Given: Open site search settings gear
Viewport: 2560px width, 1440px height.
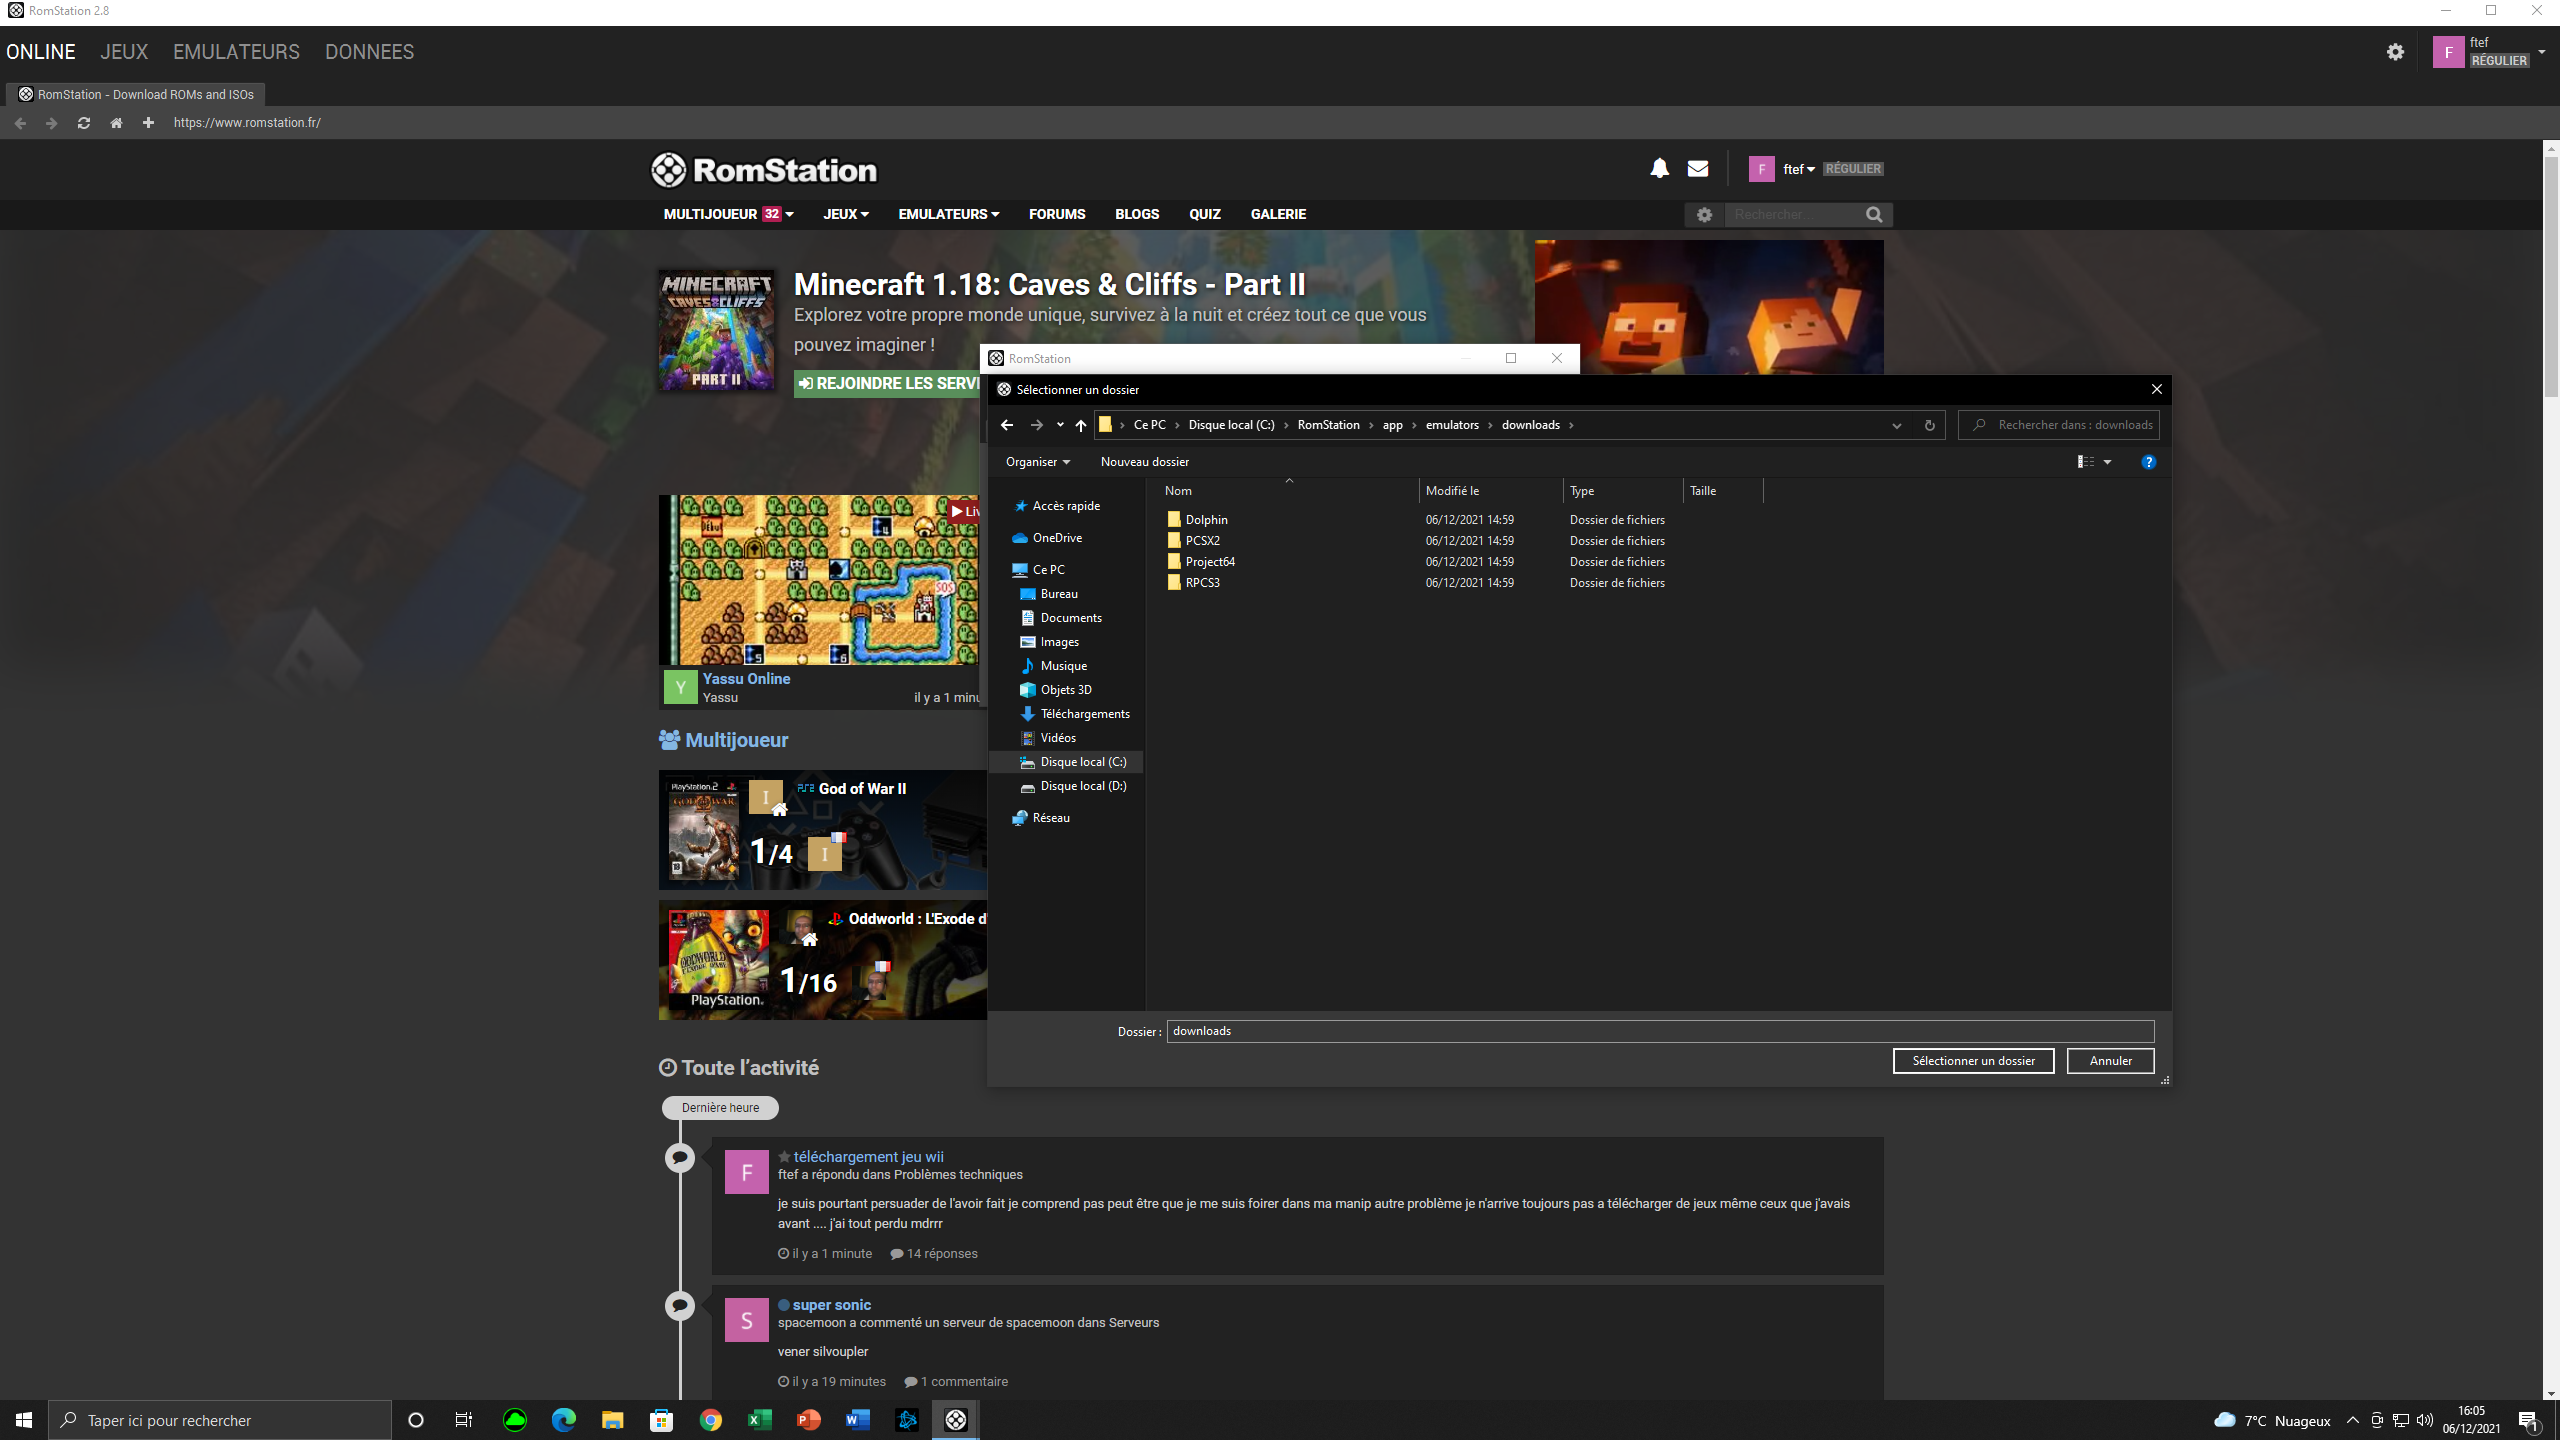Looking at the screenshot, I should point(1705,215).
